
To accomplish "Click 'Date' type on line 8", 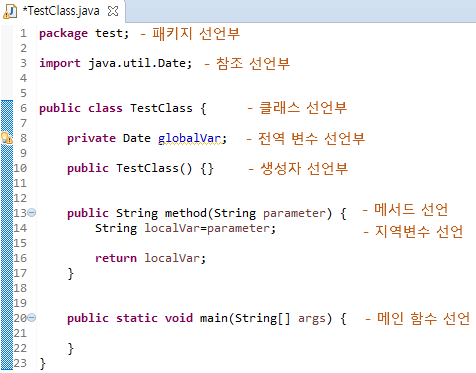I will (x=137, y=138).
